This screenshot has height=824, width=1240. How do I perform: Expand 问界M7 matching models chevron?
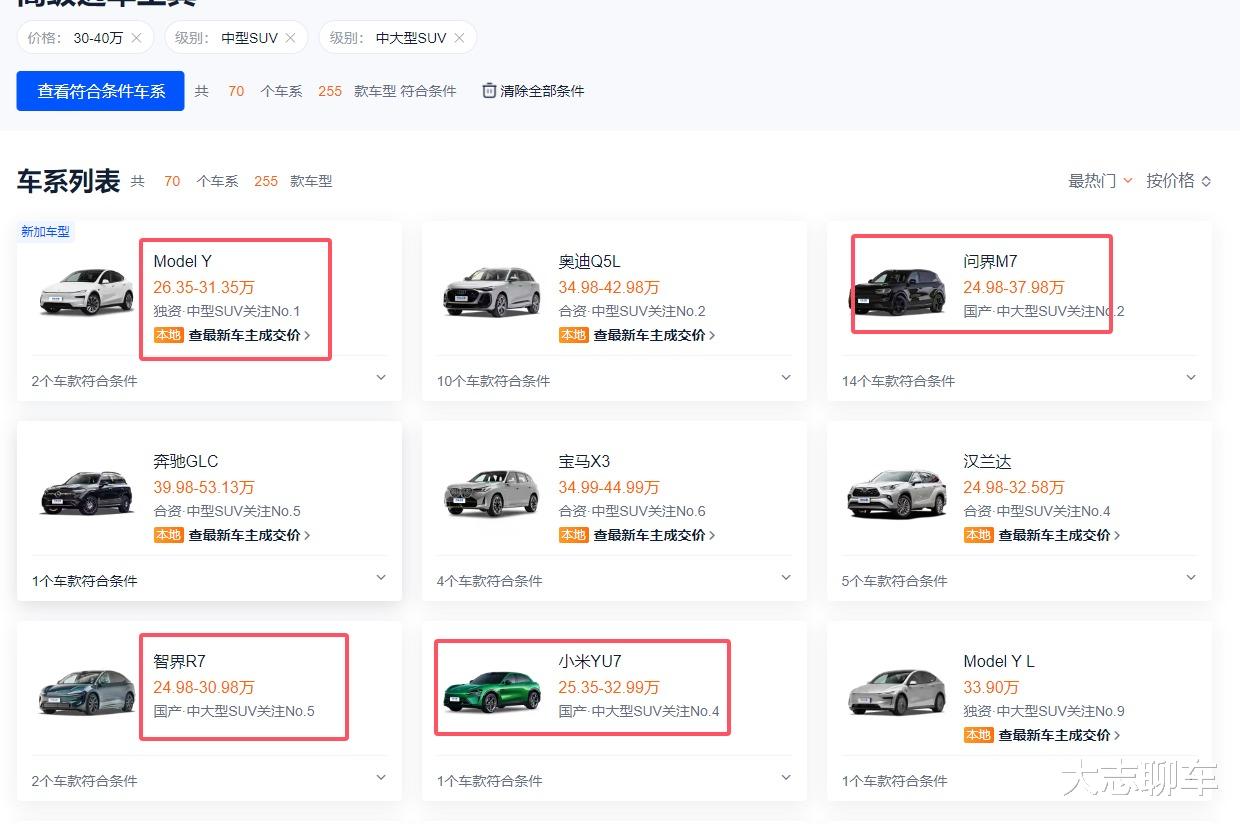1191,378
